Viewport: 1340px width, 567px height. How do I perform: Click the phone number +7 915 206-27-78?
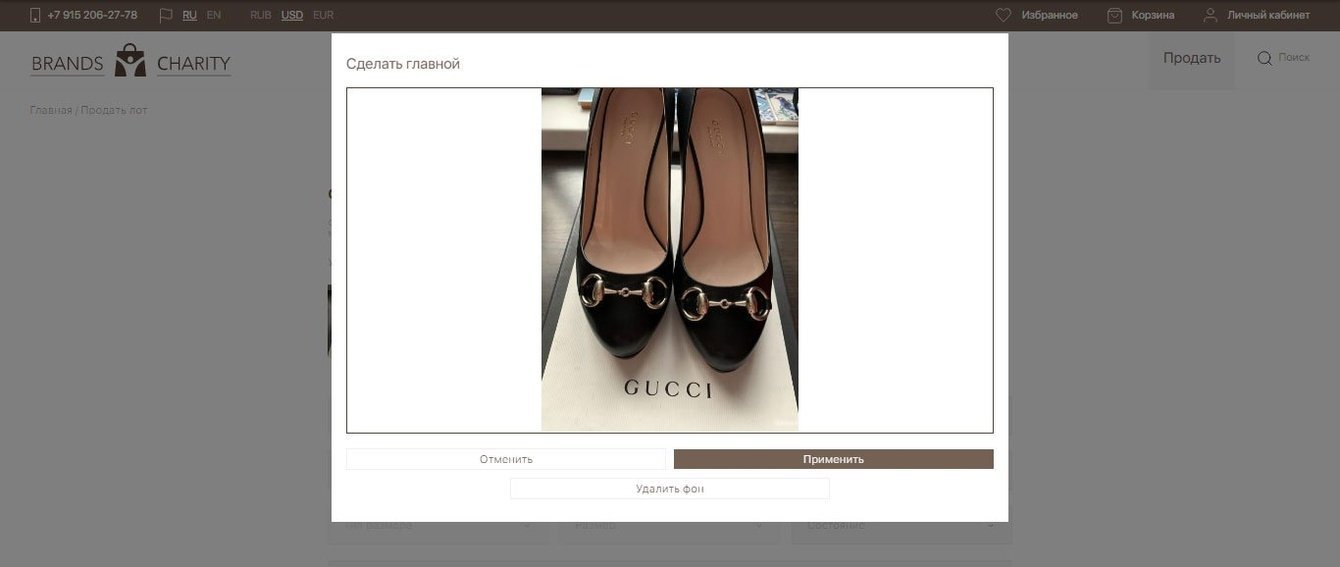coord(92,15)
